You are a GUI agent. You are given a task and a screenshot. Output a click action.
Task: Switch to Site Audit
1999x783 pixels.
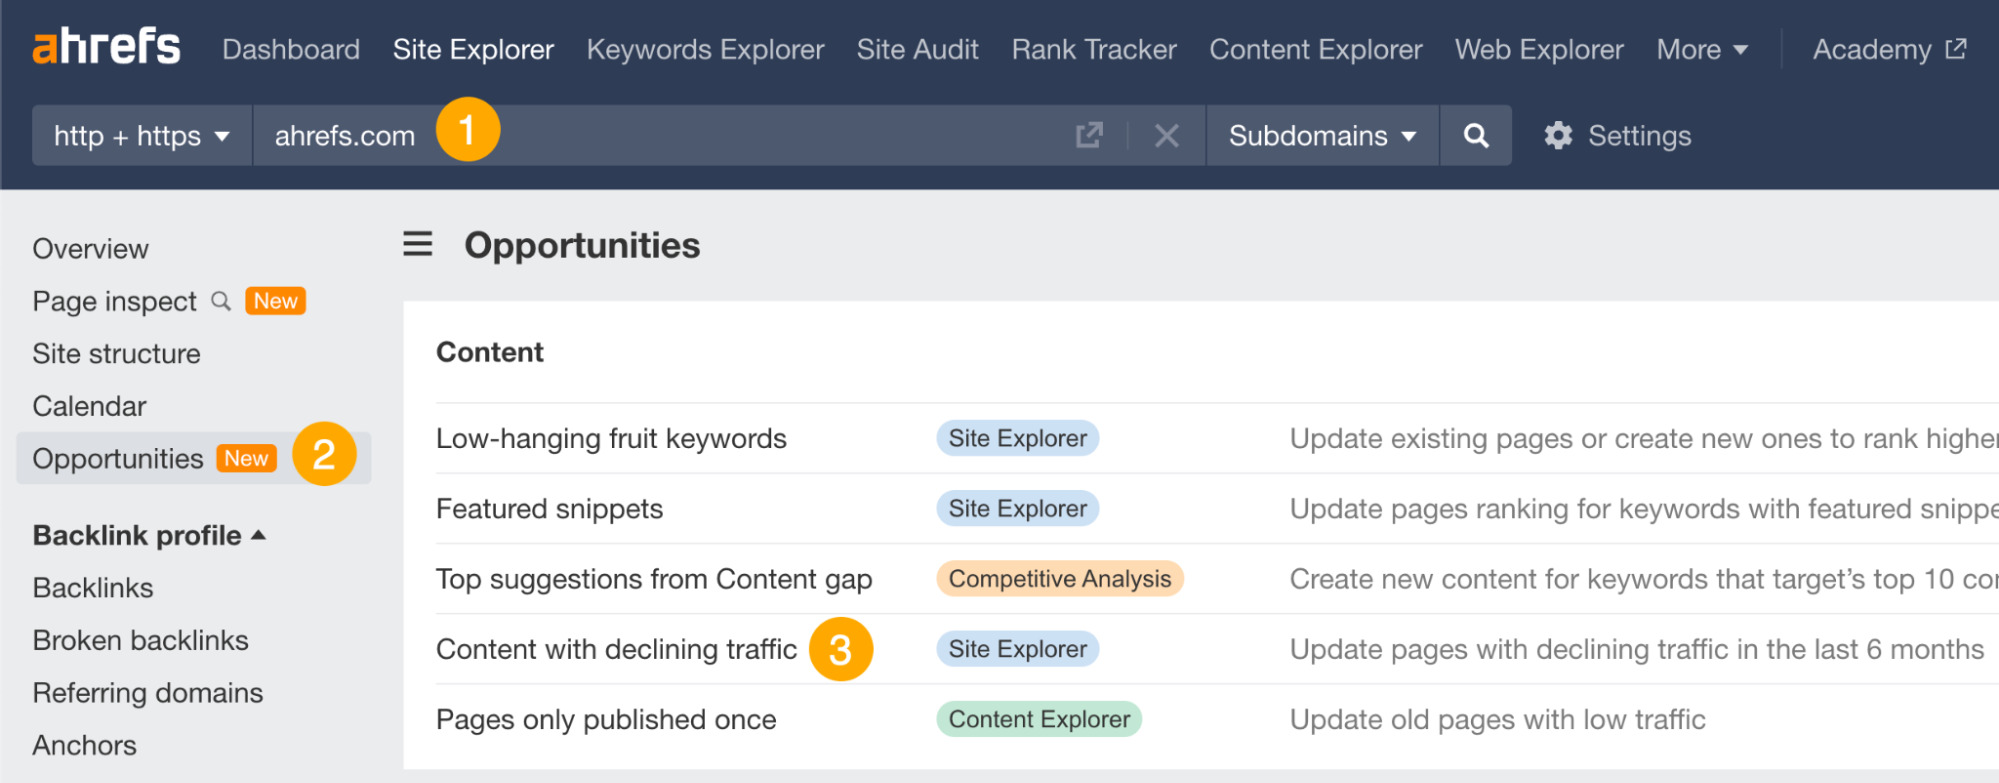(917, 49)
